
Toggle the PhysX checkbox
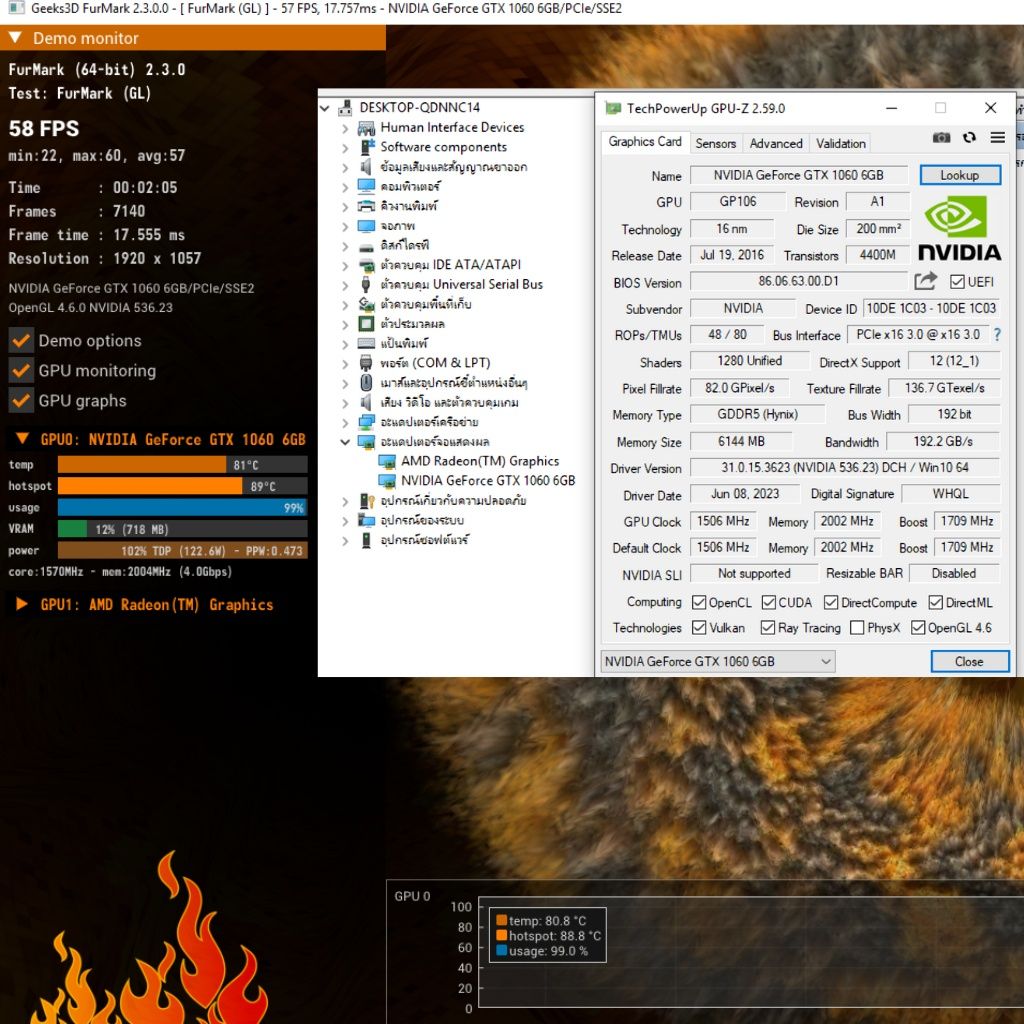tap(857, 628)
